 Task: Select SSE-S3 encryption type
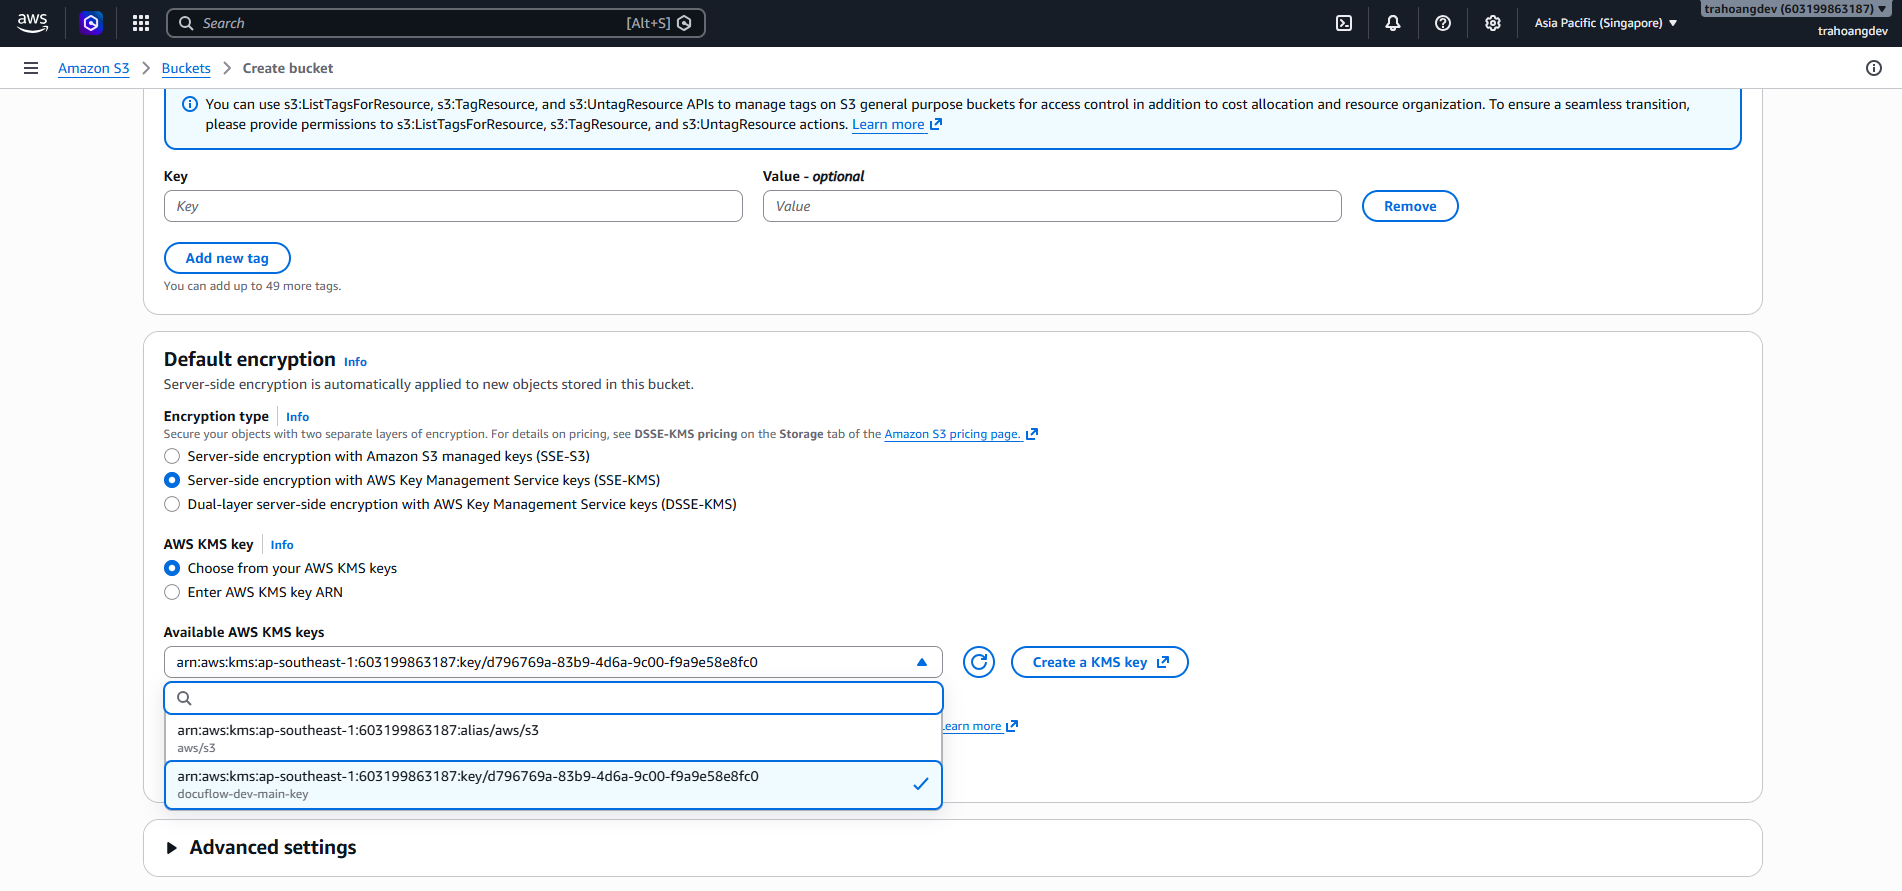coord(172,456)
